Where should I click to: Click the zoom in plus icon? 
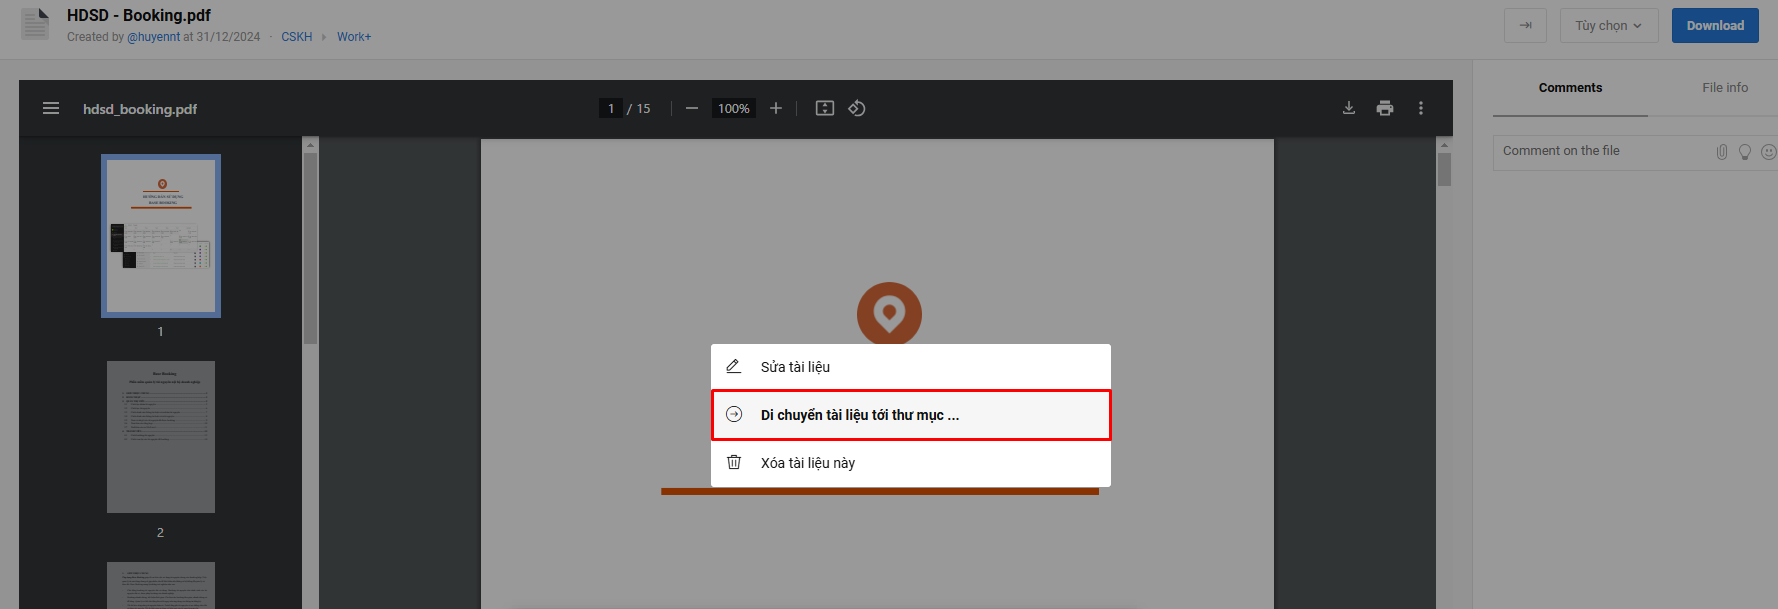point(776,108)
